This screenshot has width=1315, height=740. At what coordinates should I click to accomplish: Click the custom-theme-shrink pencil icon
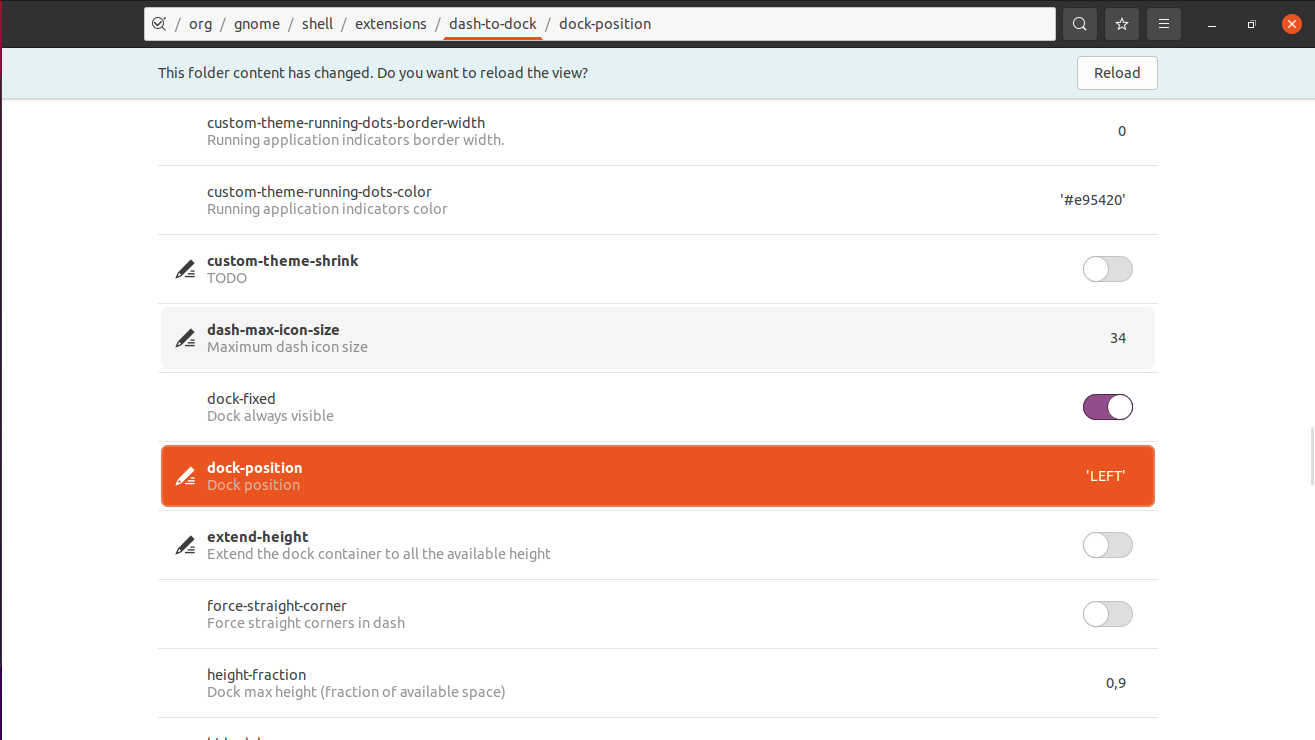[x=185, y=268]
